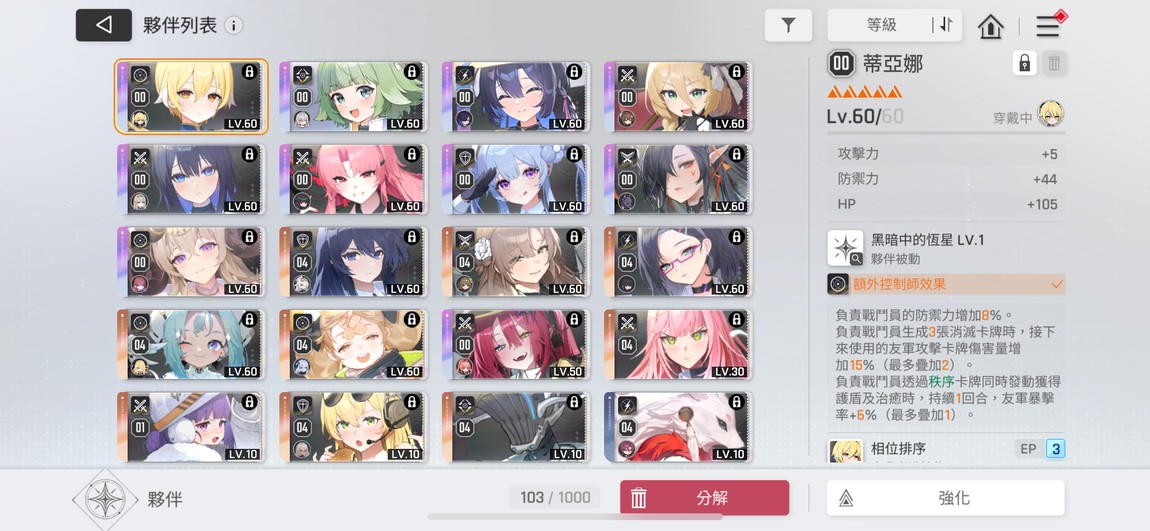Viewport: 1150px width, 531px height.
Task: Click the horizontal scroll bar at screen bottom
Action: coord(575,517)
